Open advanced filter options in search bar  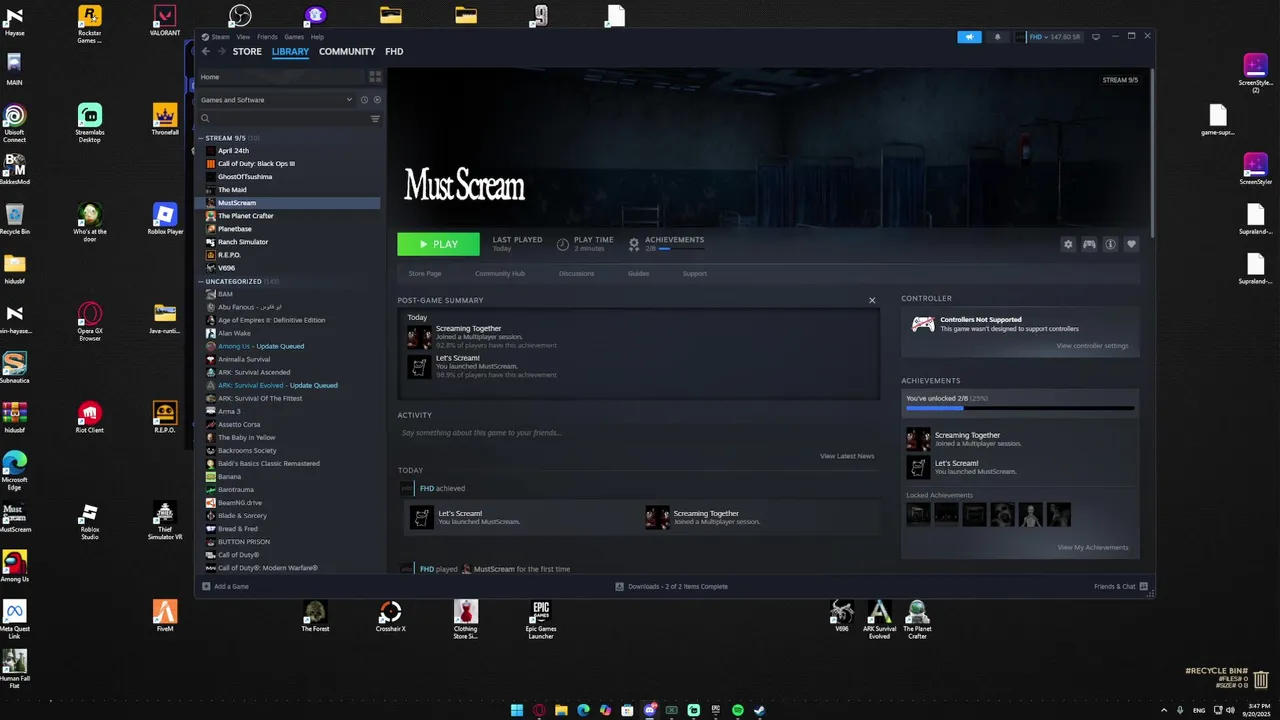pyautogui.click(x=375, y=119)
